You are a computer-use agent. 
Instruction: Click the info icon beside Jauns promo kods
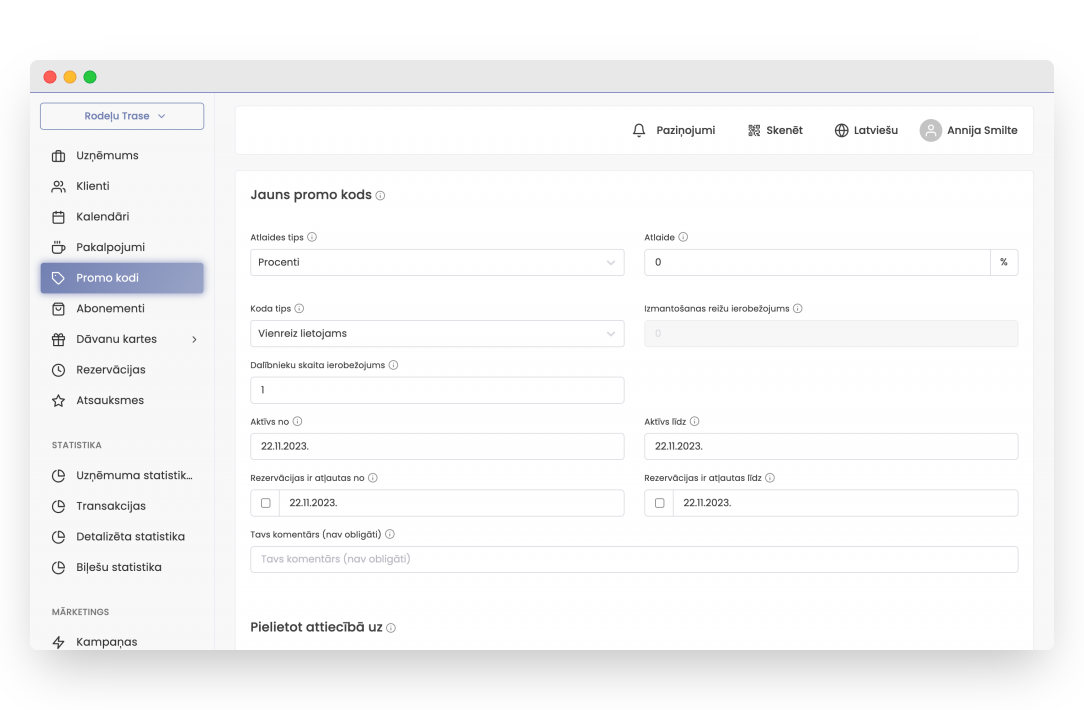pyautogui.click(x=381, y=196)
